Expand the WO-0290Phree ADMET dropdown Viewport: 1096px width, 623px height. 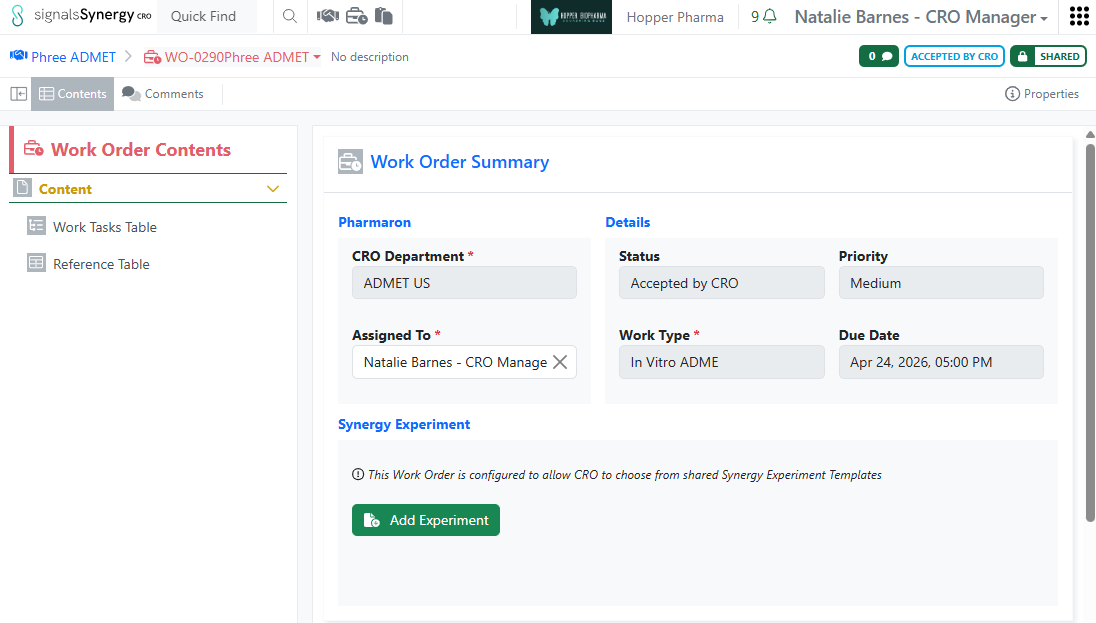(x=317, y=57)
